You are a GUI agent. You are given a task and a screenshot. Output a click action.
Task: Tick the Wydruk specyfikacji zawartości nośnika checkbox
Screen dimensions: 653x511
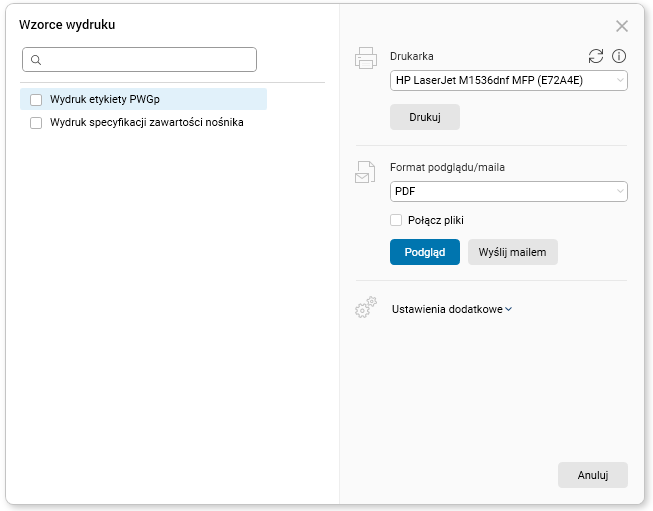point(36,123)
